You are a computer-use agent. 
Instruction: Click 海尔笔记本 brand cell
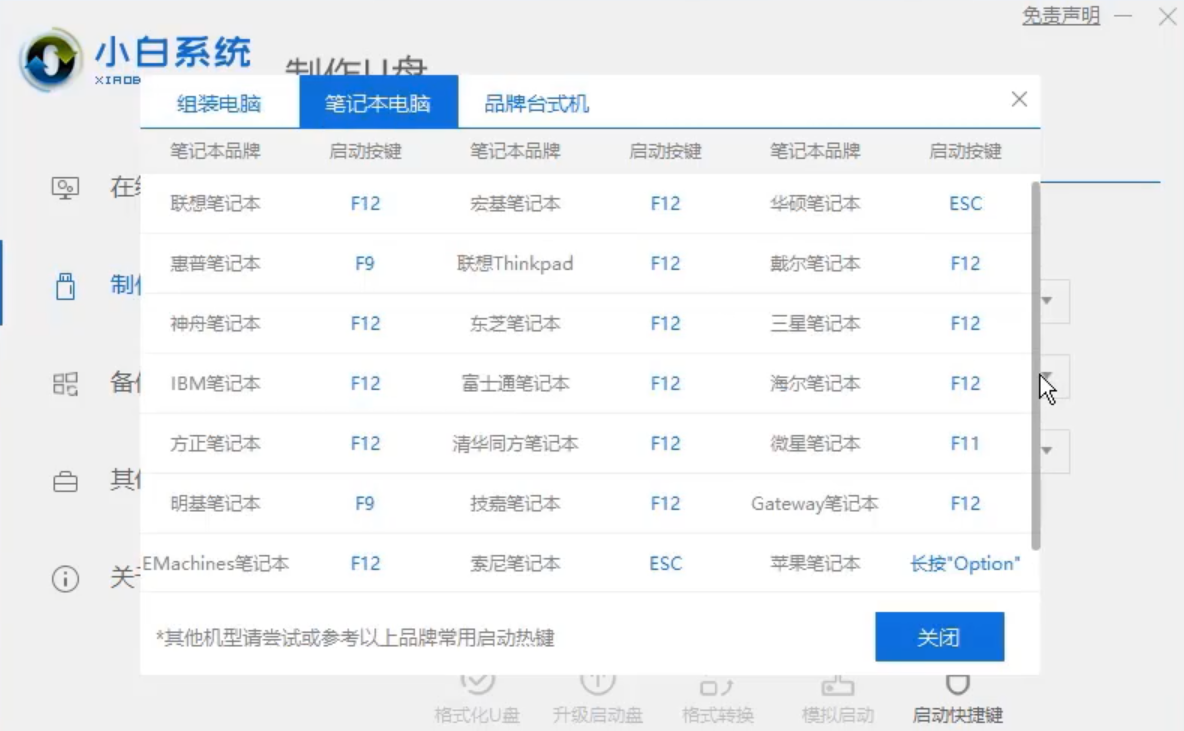point(815,384)
